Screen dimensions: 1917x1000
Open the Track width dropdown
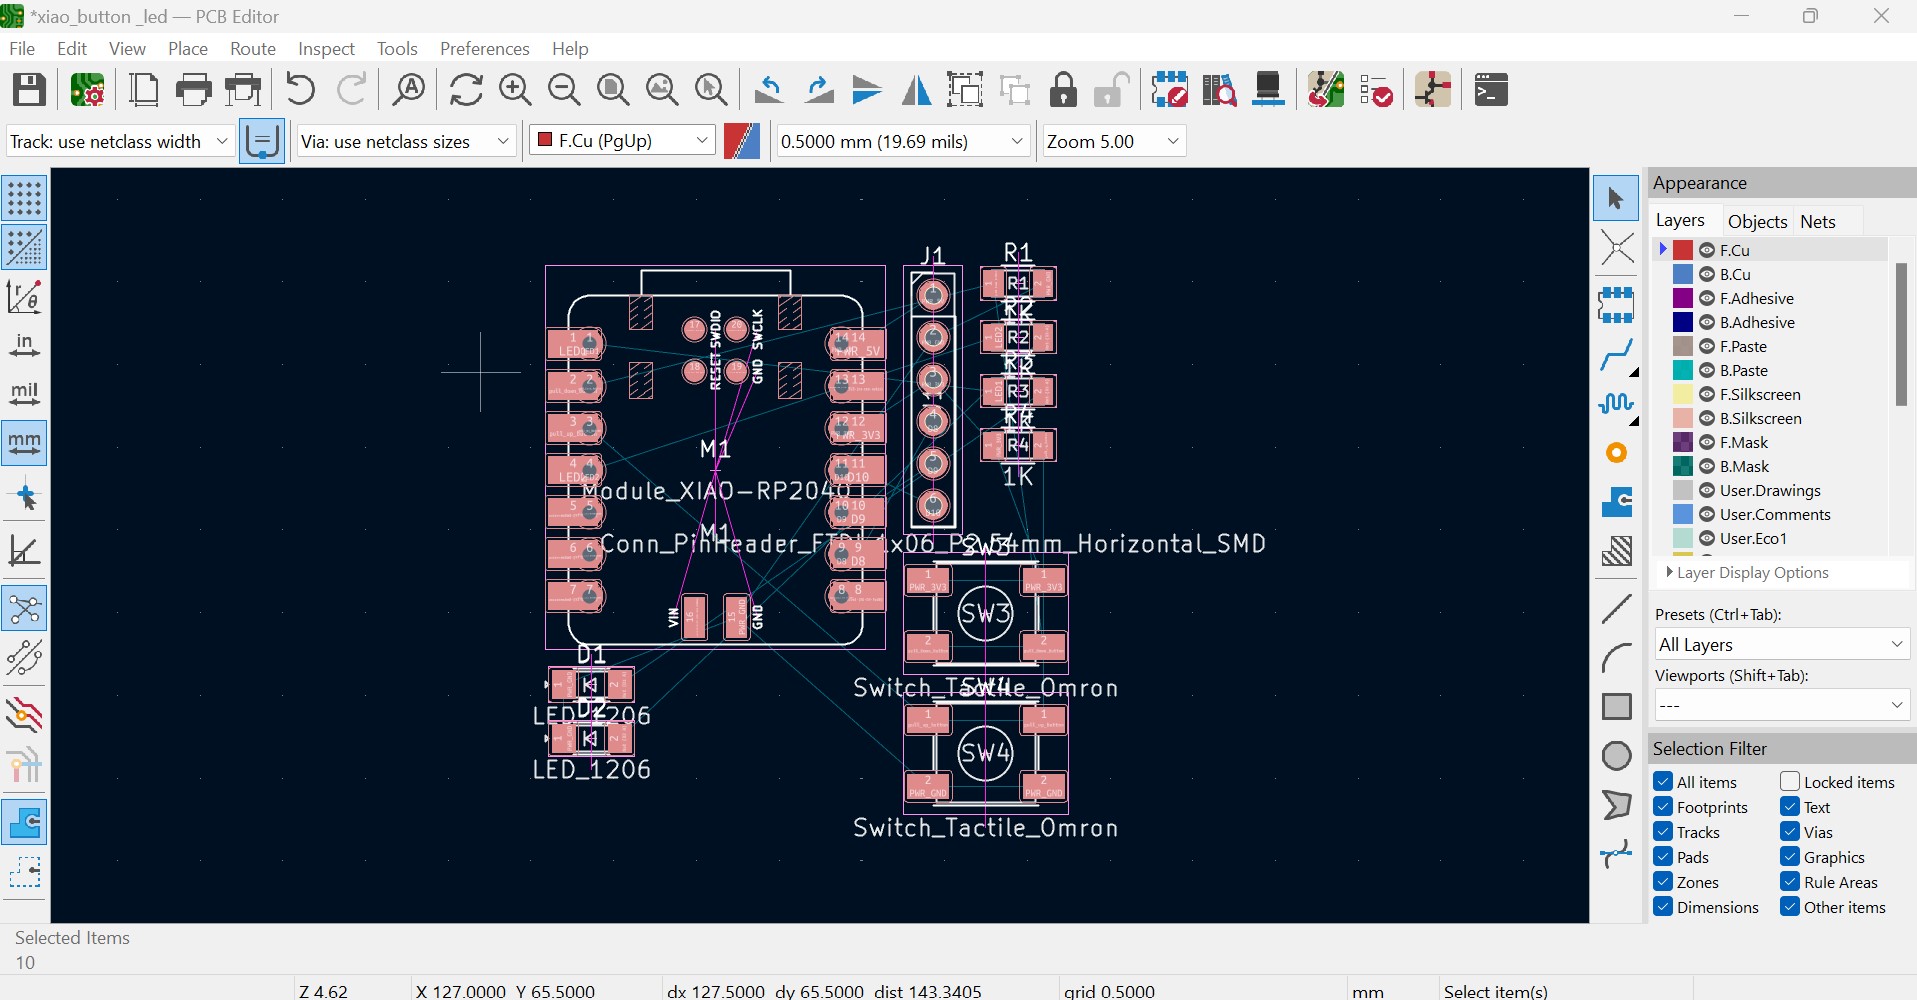pyautogui.click(x=120, y=141)
